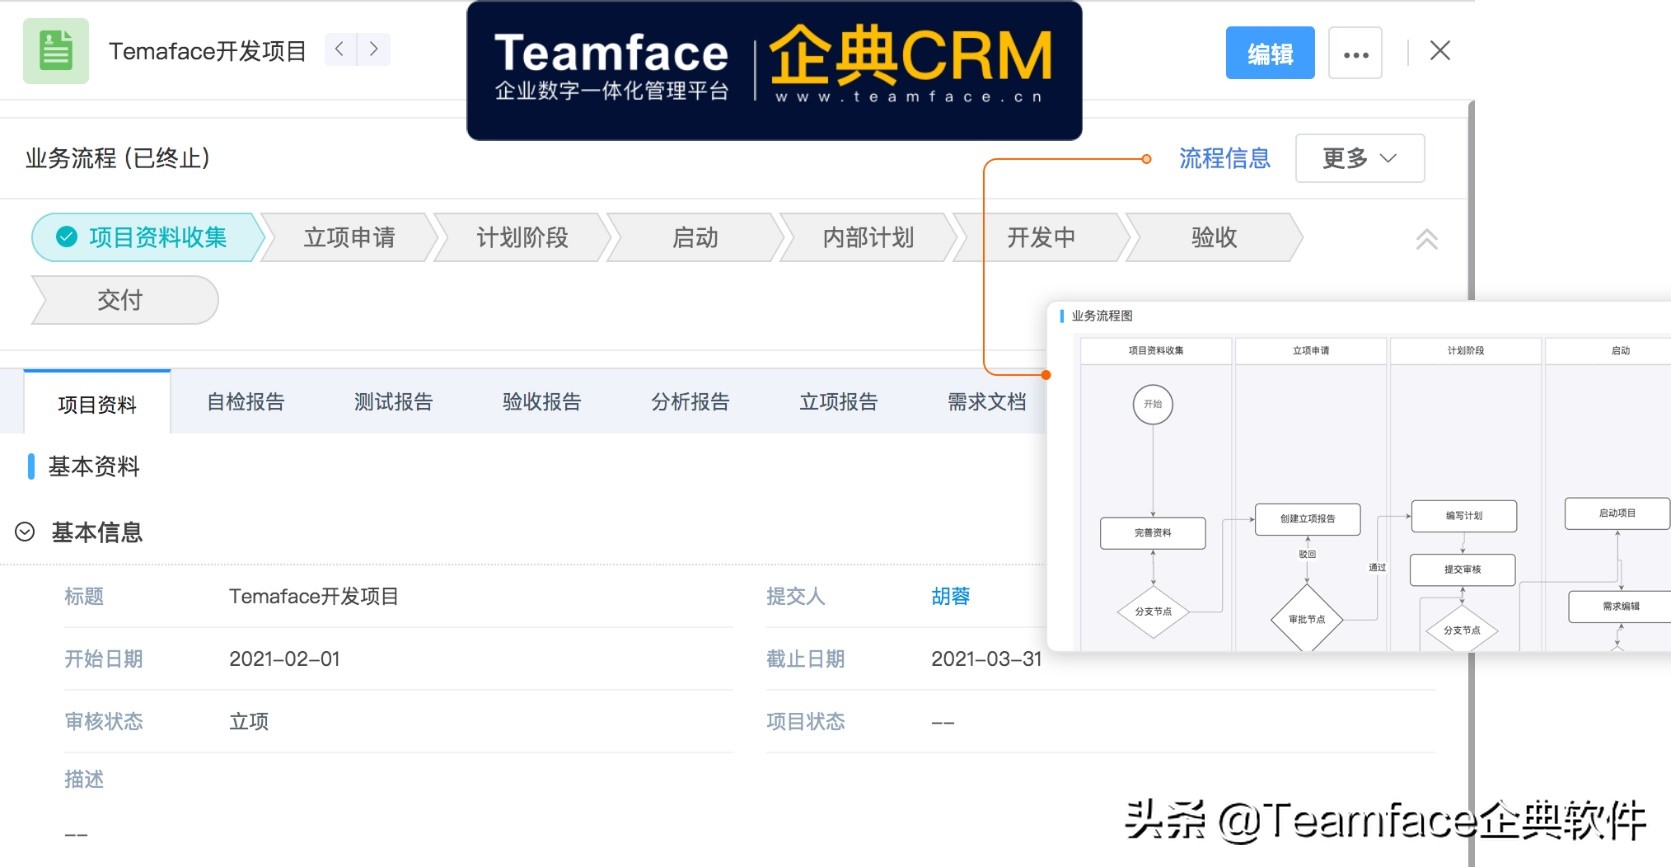The height and width of the screenshot is (867, 1671).
Task: Collapse the 基本信息 section
Action: pyautogui.click(x=25, y=532)
